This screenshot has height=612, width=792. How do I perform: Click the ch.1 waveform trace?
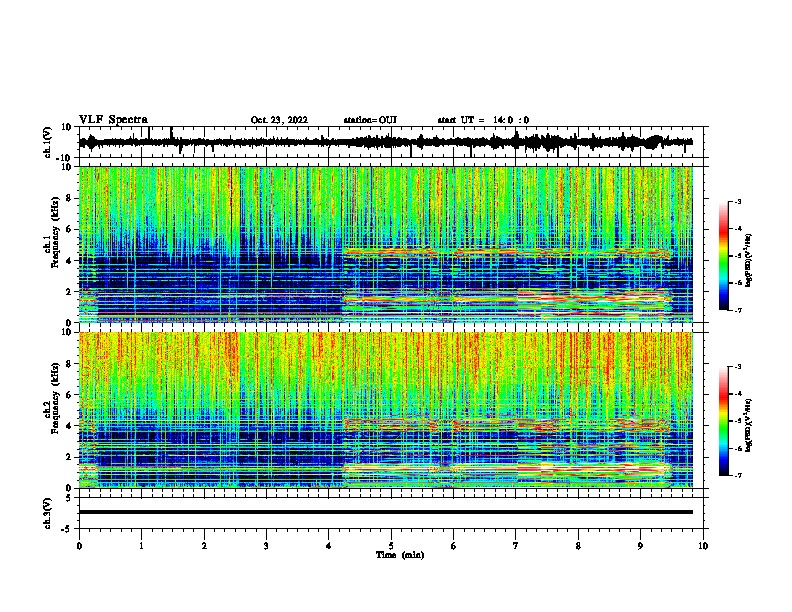pos(385,142)
